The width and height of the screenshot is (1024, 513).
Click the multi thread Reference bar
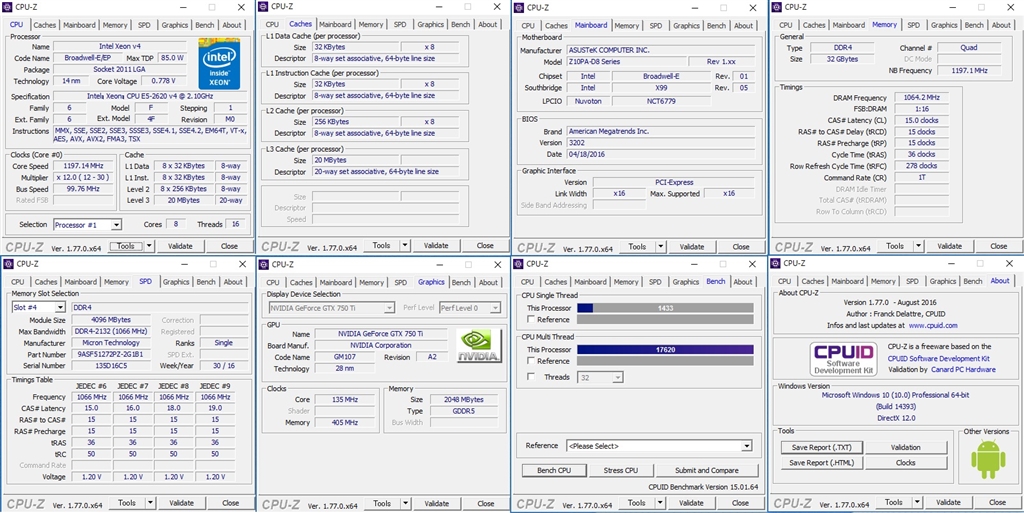665,361
